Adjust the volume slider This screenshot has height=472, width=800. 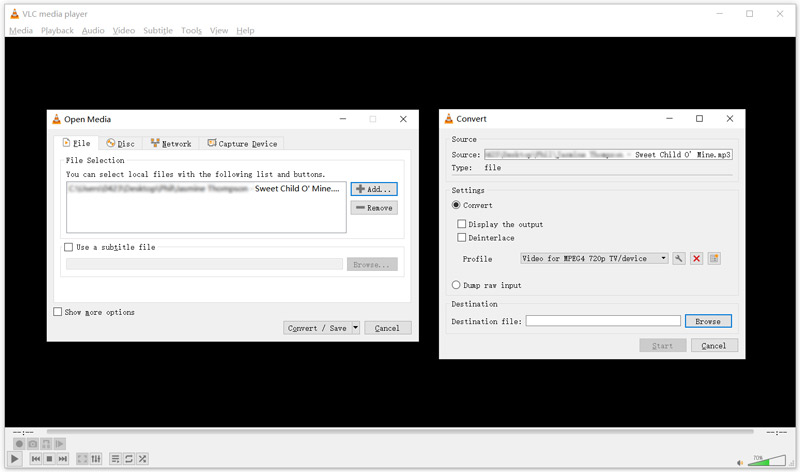pyautogui.click(x=767, y=460)
